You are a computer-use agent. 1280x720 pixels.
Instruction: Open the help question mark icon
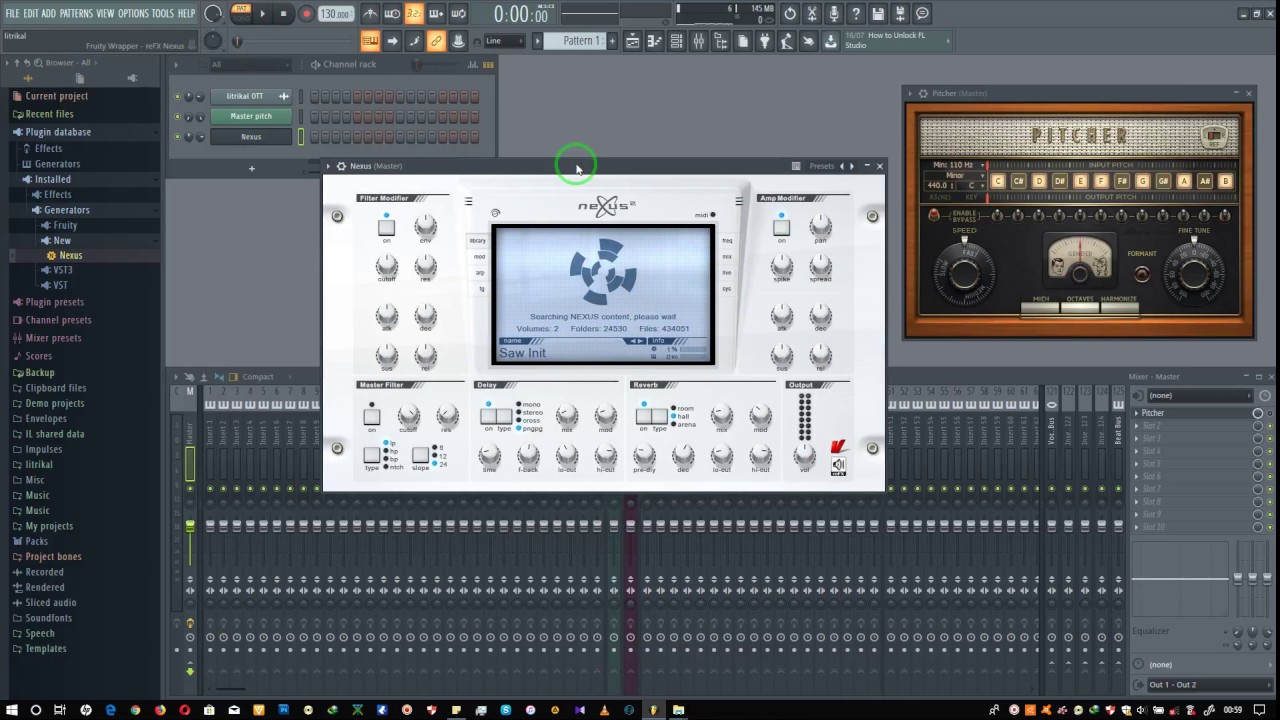[x=855, y=14]
